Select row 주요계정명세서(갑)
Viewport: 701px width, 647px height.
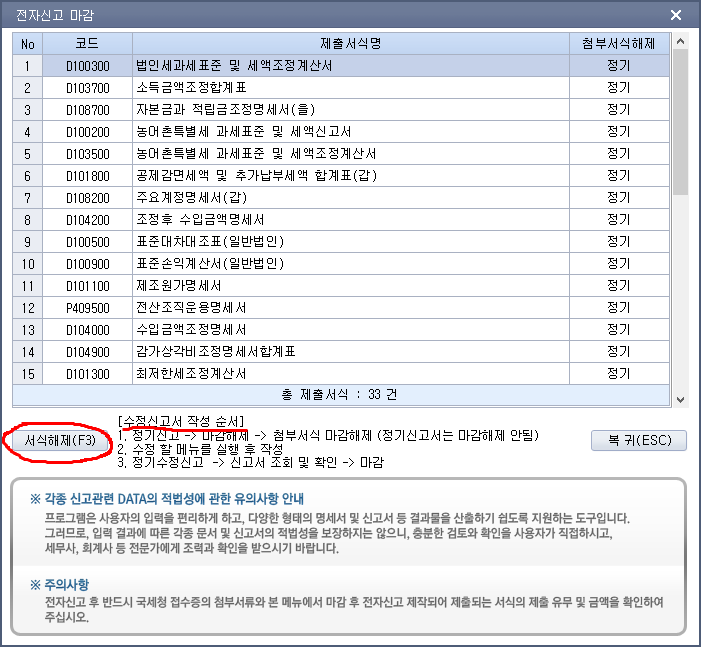pos(341,198)
